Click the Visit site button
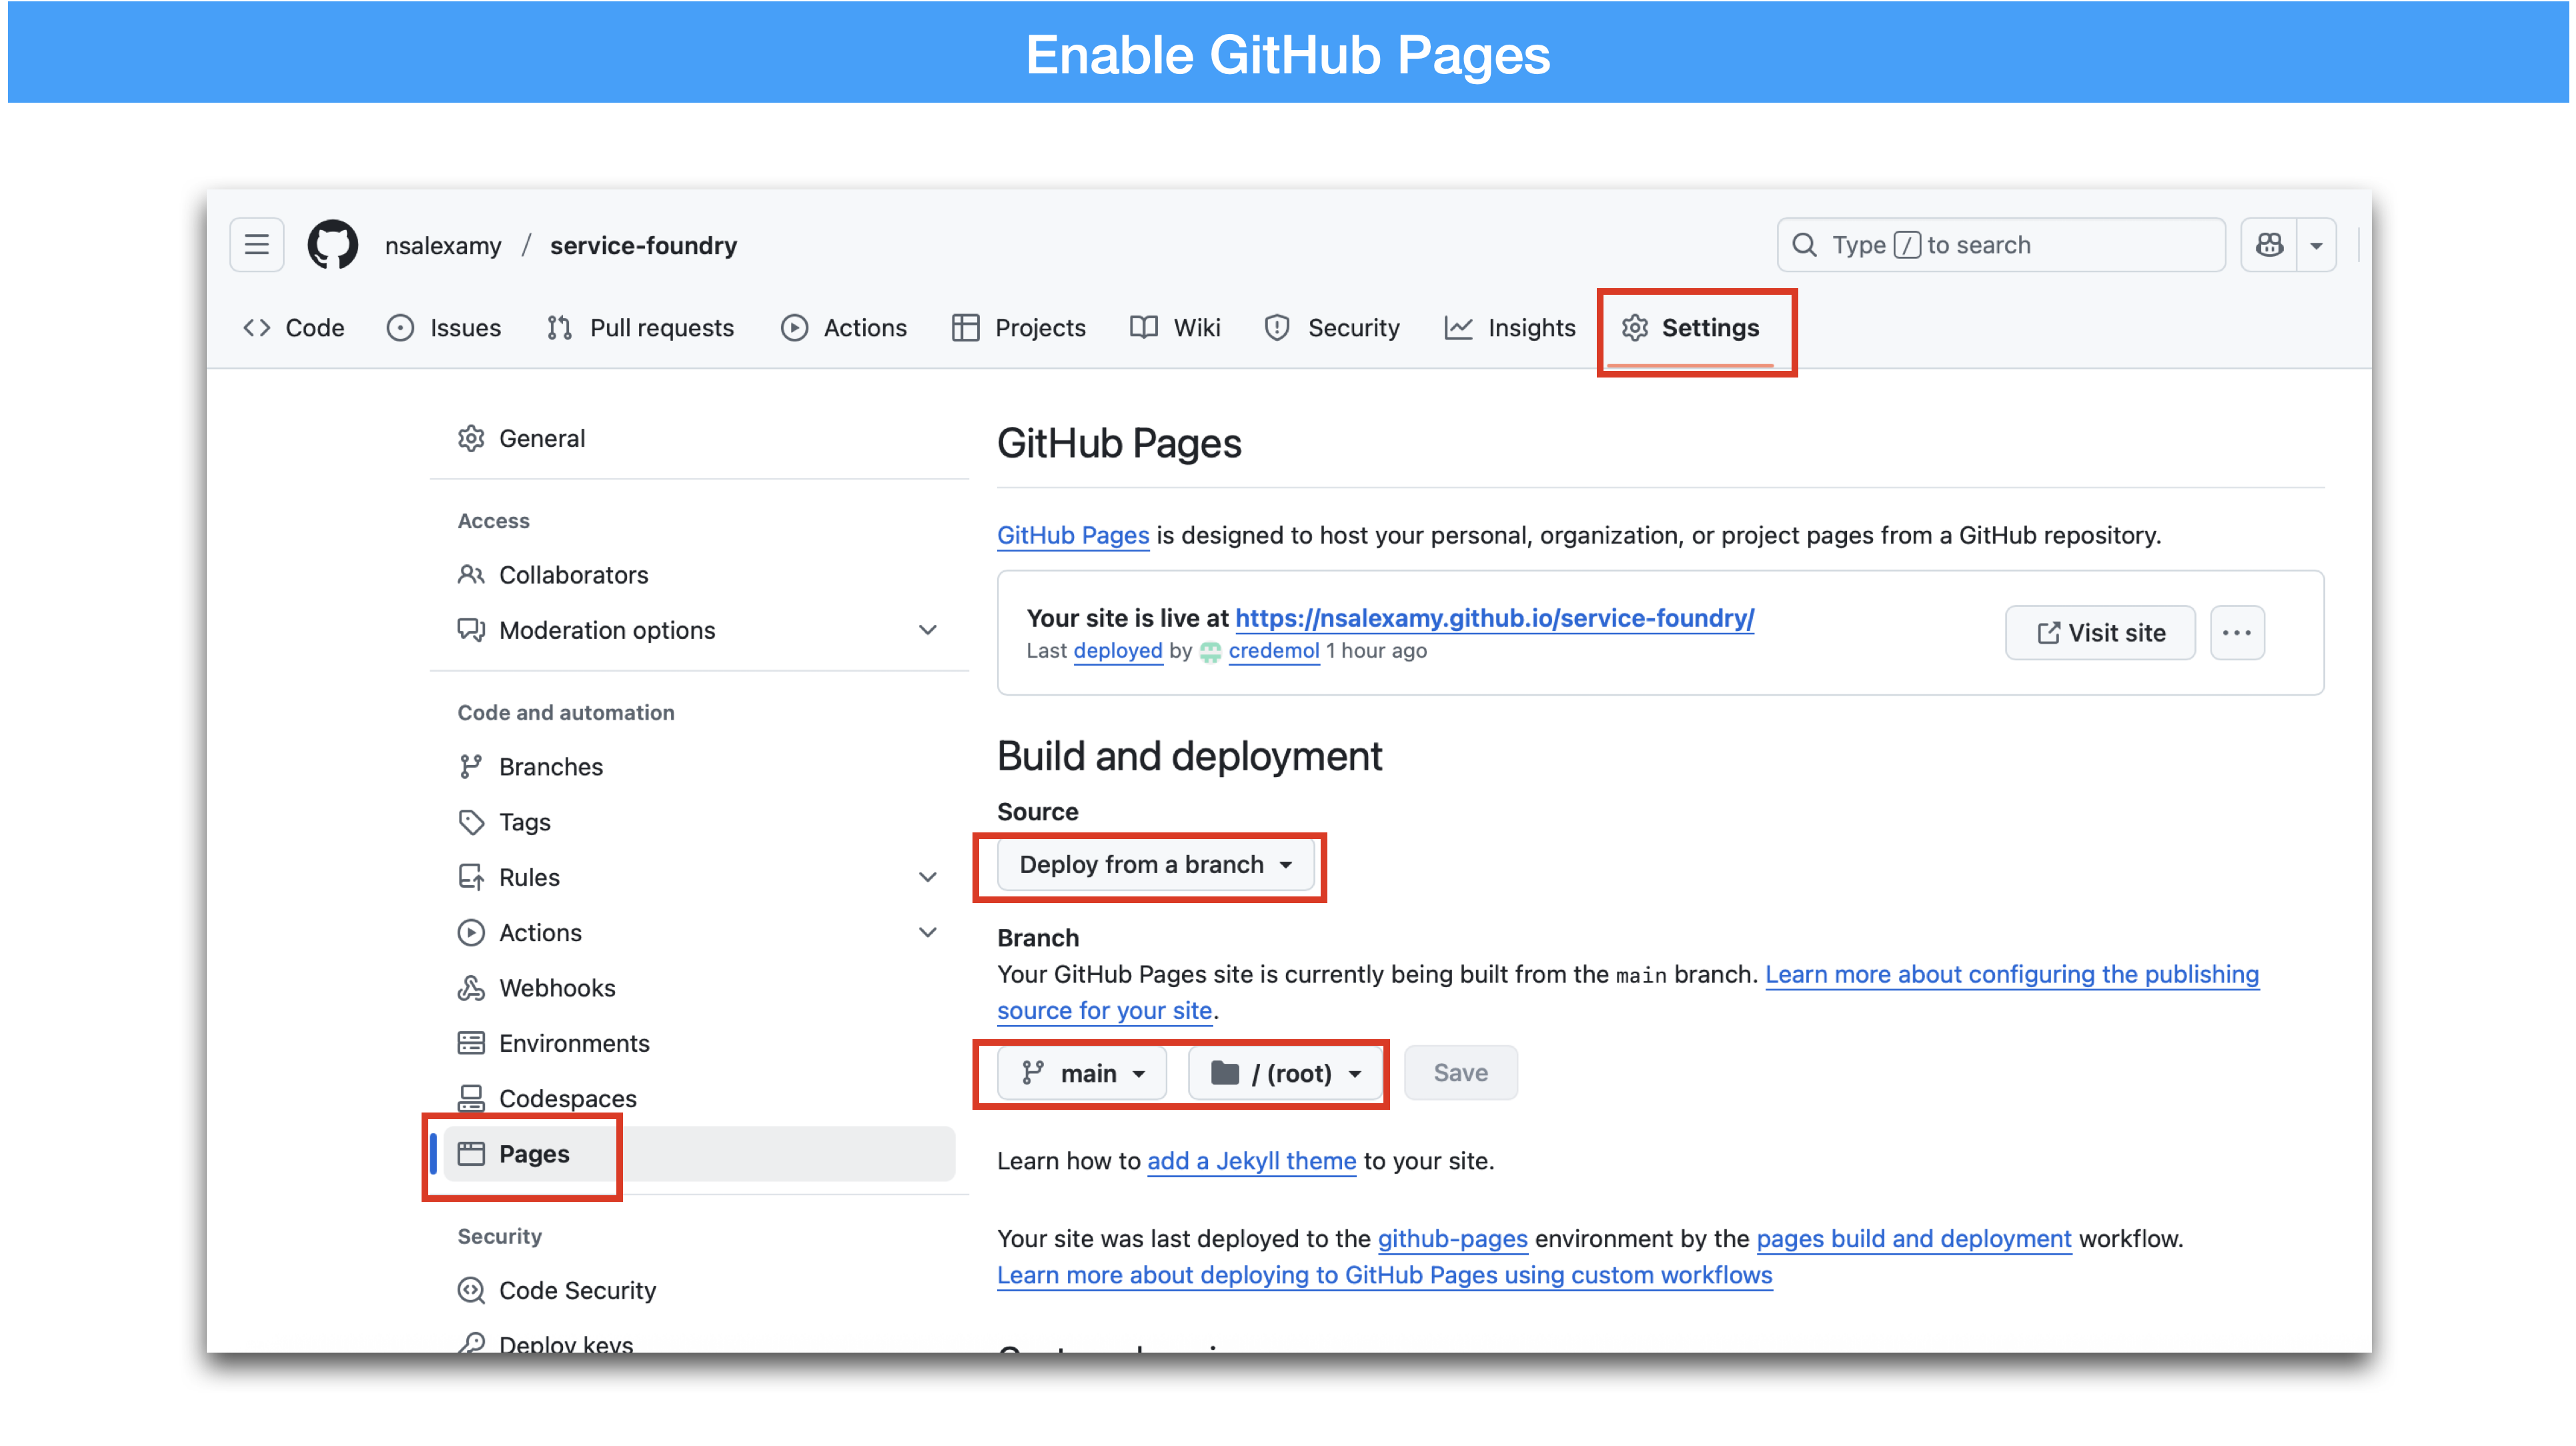The width and height of the screenshot is (2576, 1446). 2100,633
